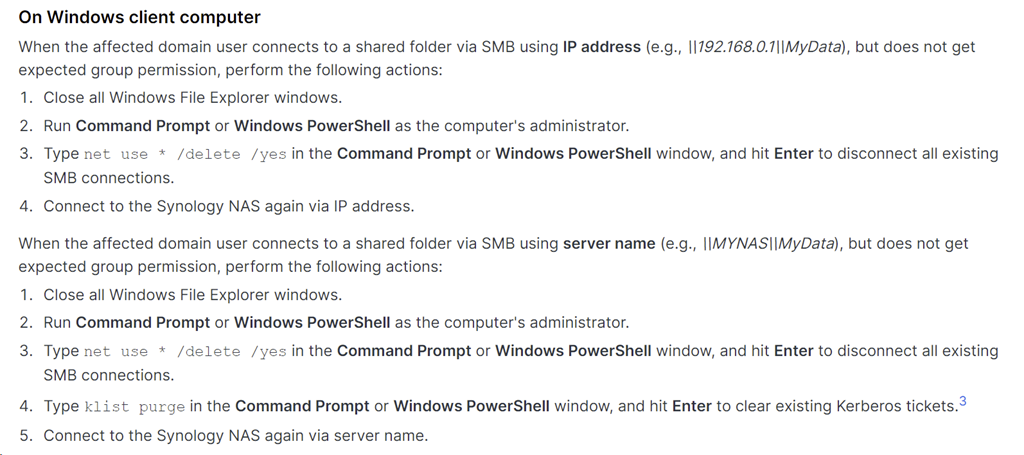
Task: Click the bold "IP address" in the first paragraph
Action: (x=601, y=47)
